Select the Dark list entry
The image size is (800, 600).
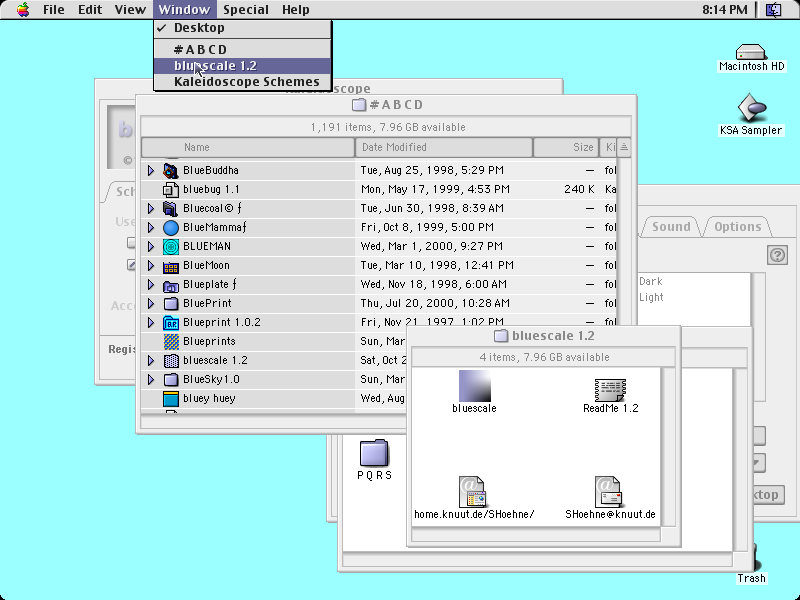pos(651,282)
